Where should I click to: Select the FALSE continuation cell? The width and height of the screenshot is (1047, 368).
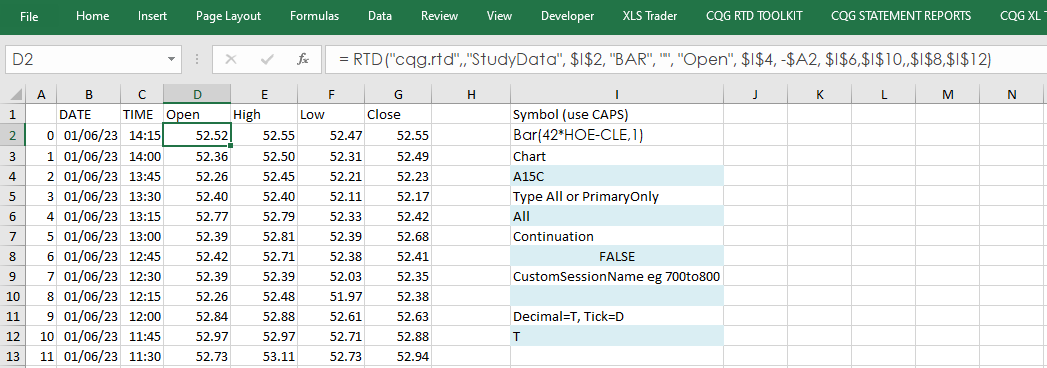point(616,256)
